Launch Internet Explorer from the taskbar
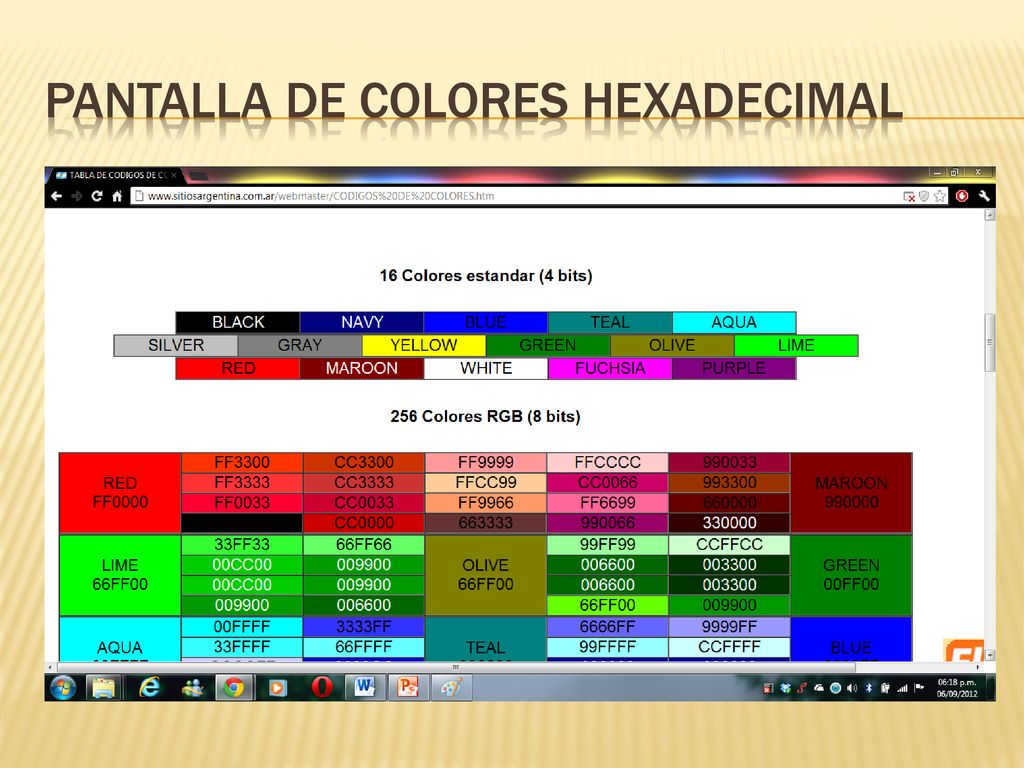Viewport: 1024px width, 768px height. point(150,688)
